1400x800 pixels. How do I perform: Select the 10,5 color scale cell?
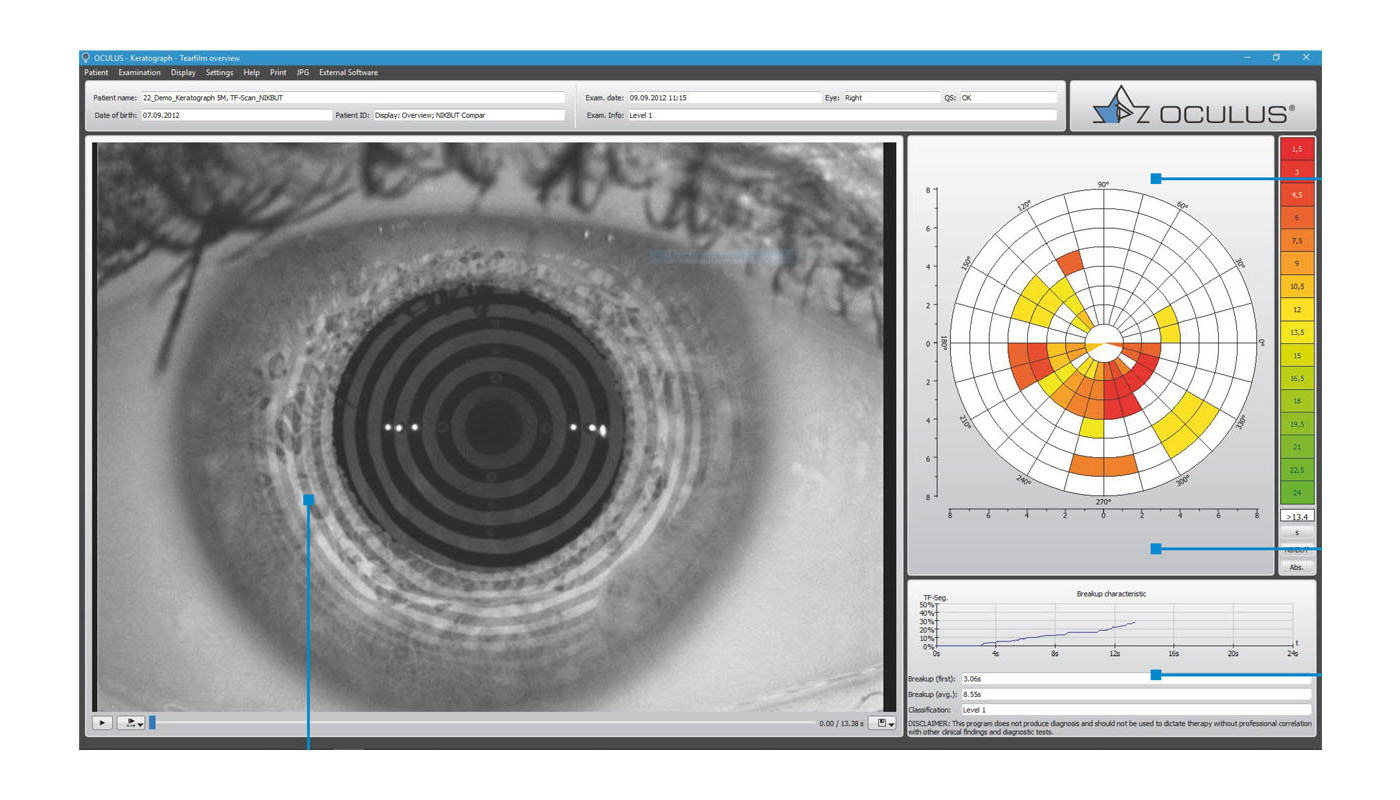1297,287
